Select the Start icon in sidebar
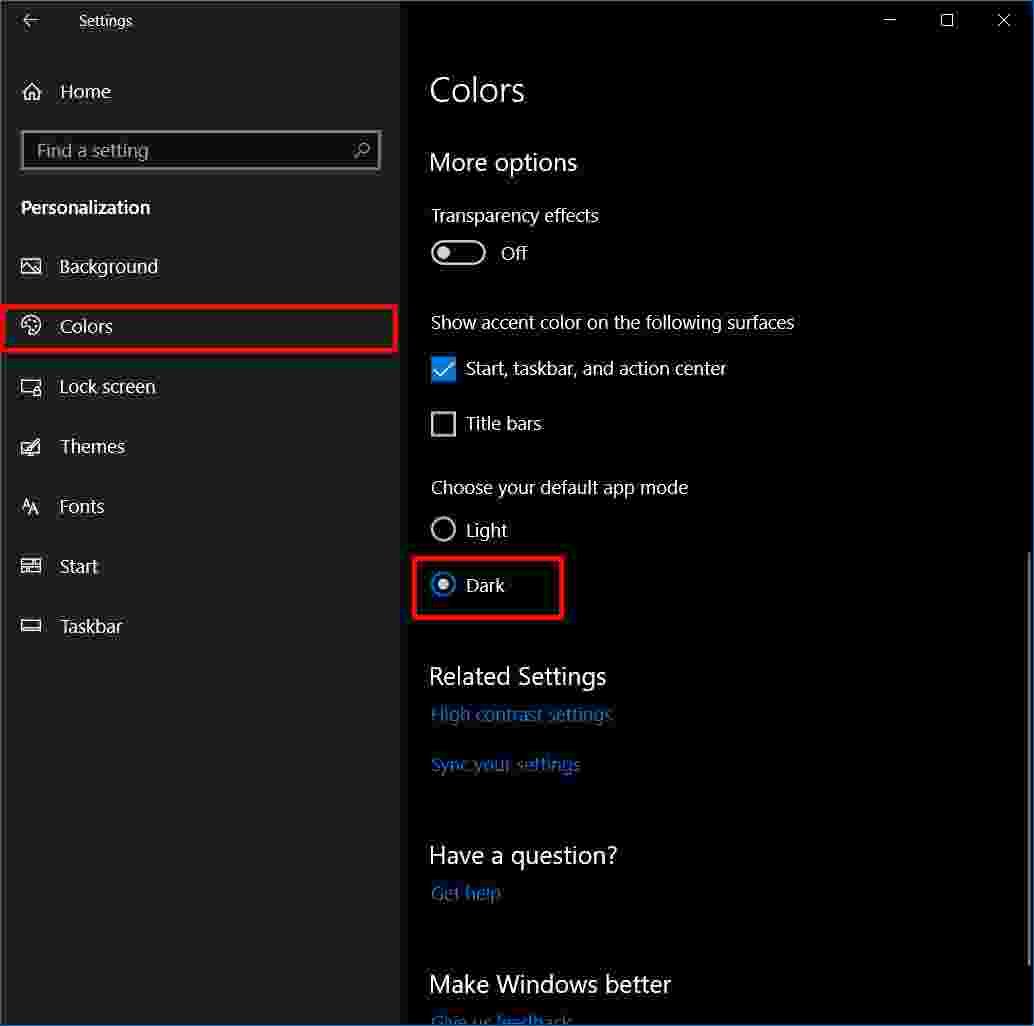Viewport: 1034px width, 1026px height. 31,566
